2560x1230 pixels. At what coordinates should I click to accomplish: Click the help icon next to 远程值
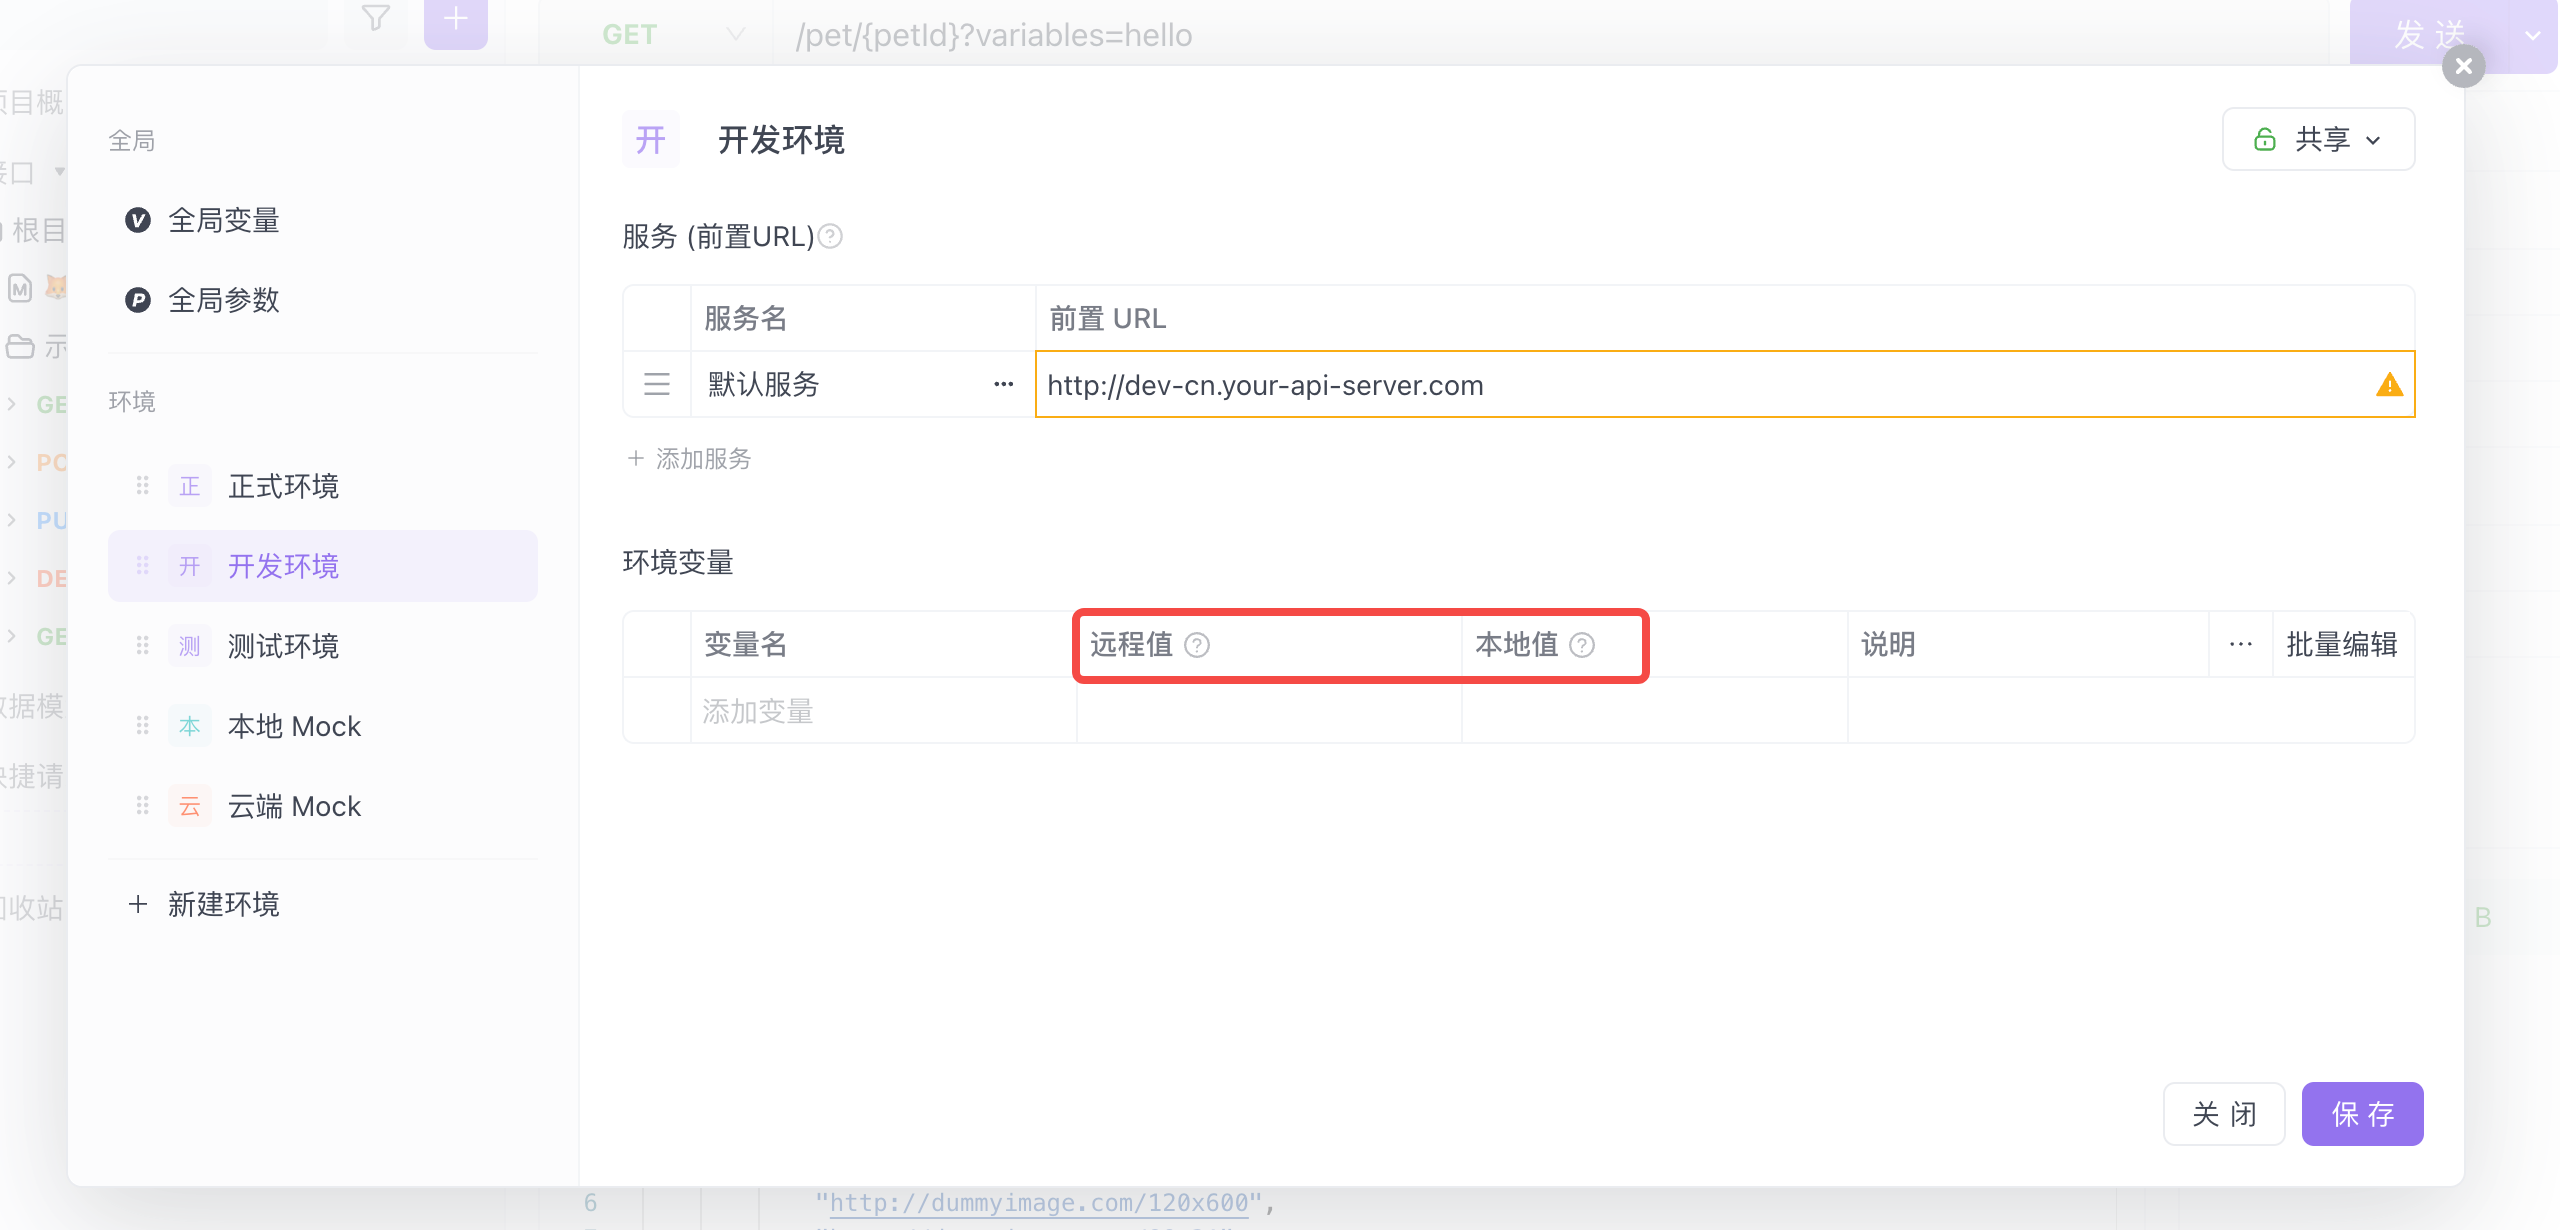1197,645
